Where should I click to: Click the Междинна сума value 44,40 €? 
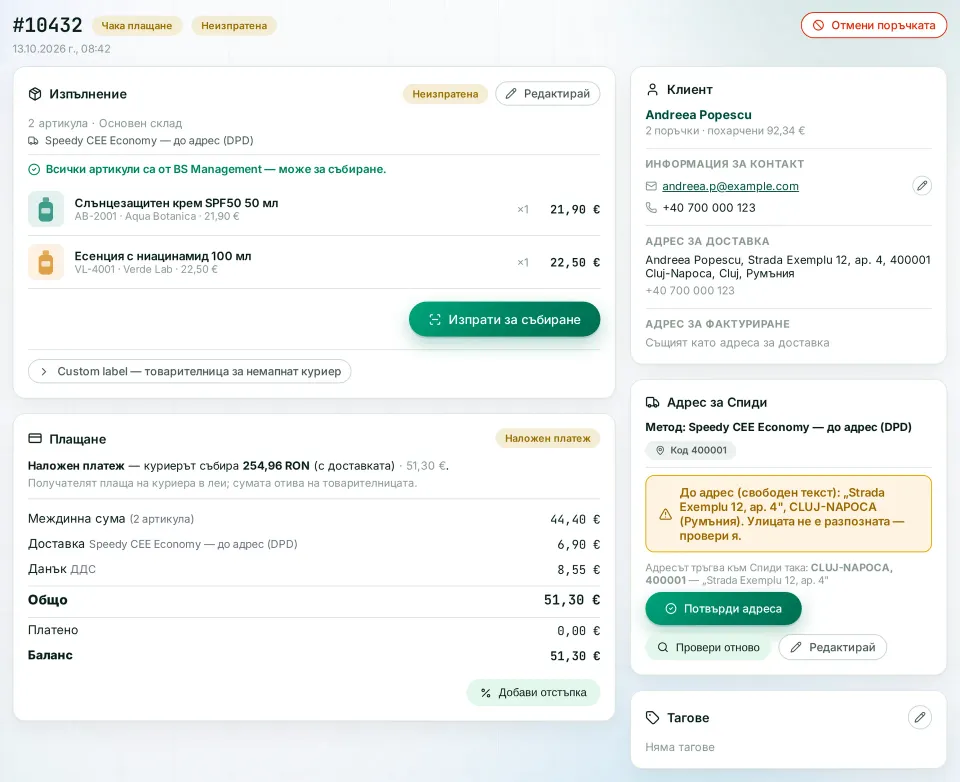pos(575,519)
